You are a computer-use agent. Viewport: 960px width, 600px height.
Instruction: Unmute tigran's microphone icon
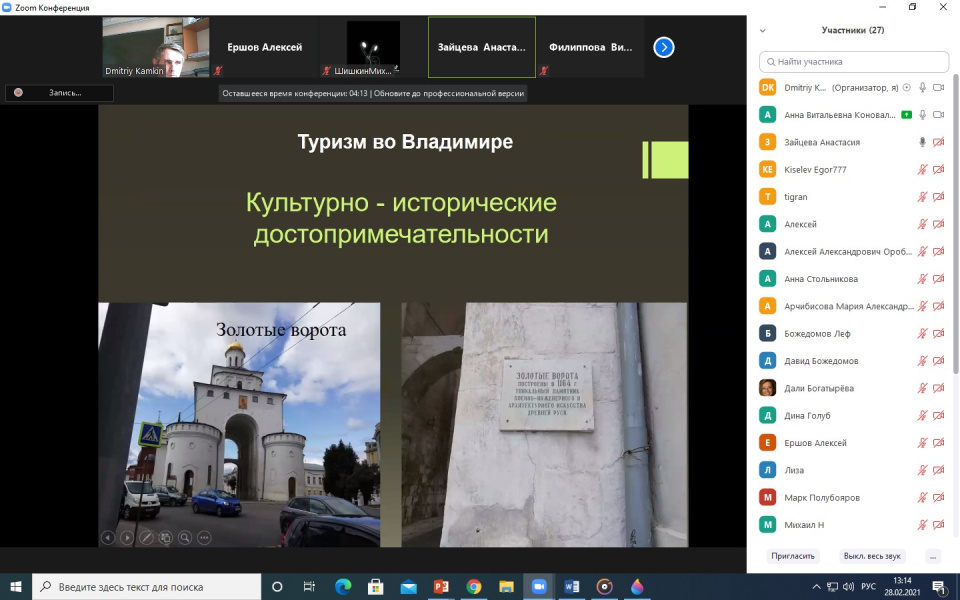pos(922,197)
